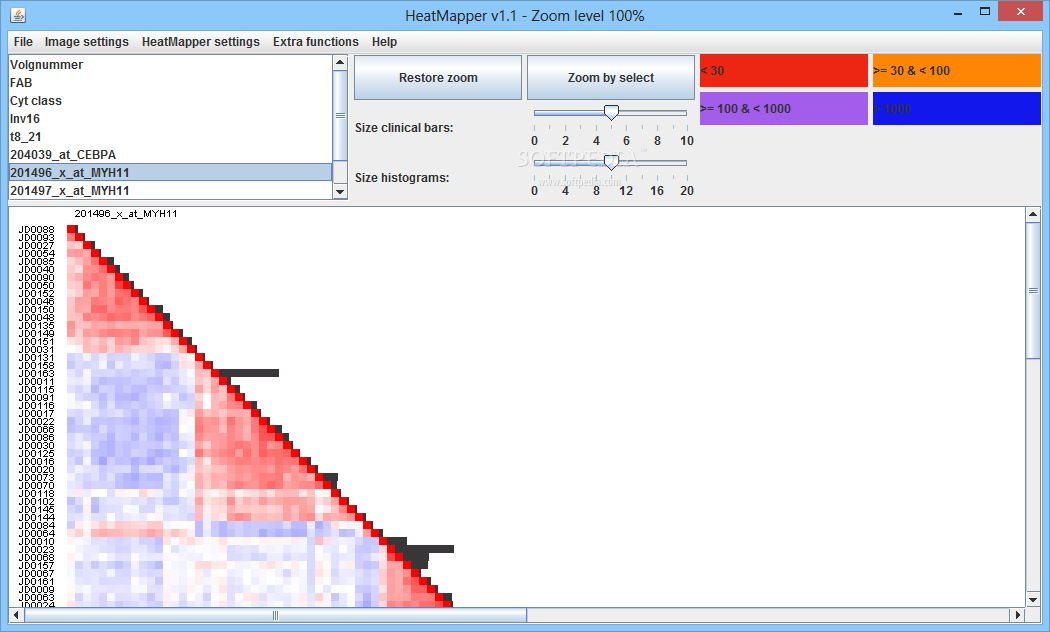Viewport: 1050px width, 632px height.
Task: Select FAB in the variable list
Action: tap(170, 83)
